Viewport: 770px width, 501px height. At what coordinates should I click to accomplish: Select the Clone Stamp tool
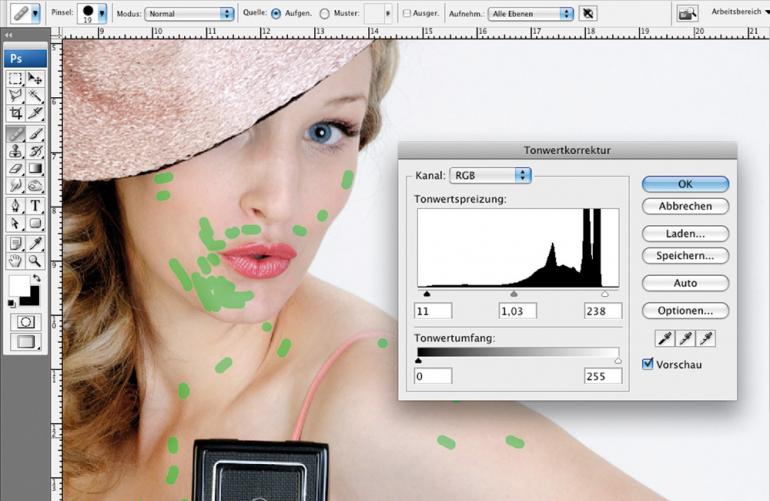click(15, 151)
